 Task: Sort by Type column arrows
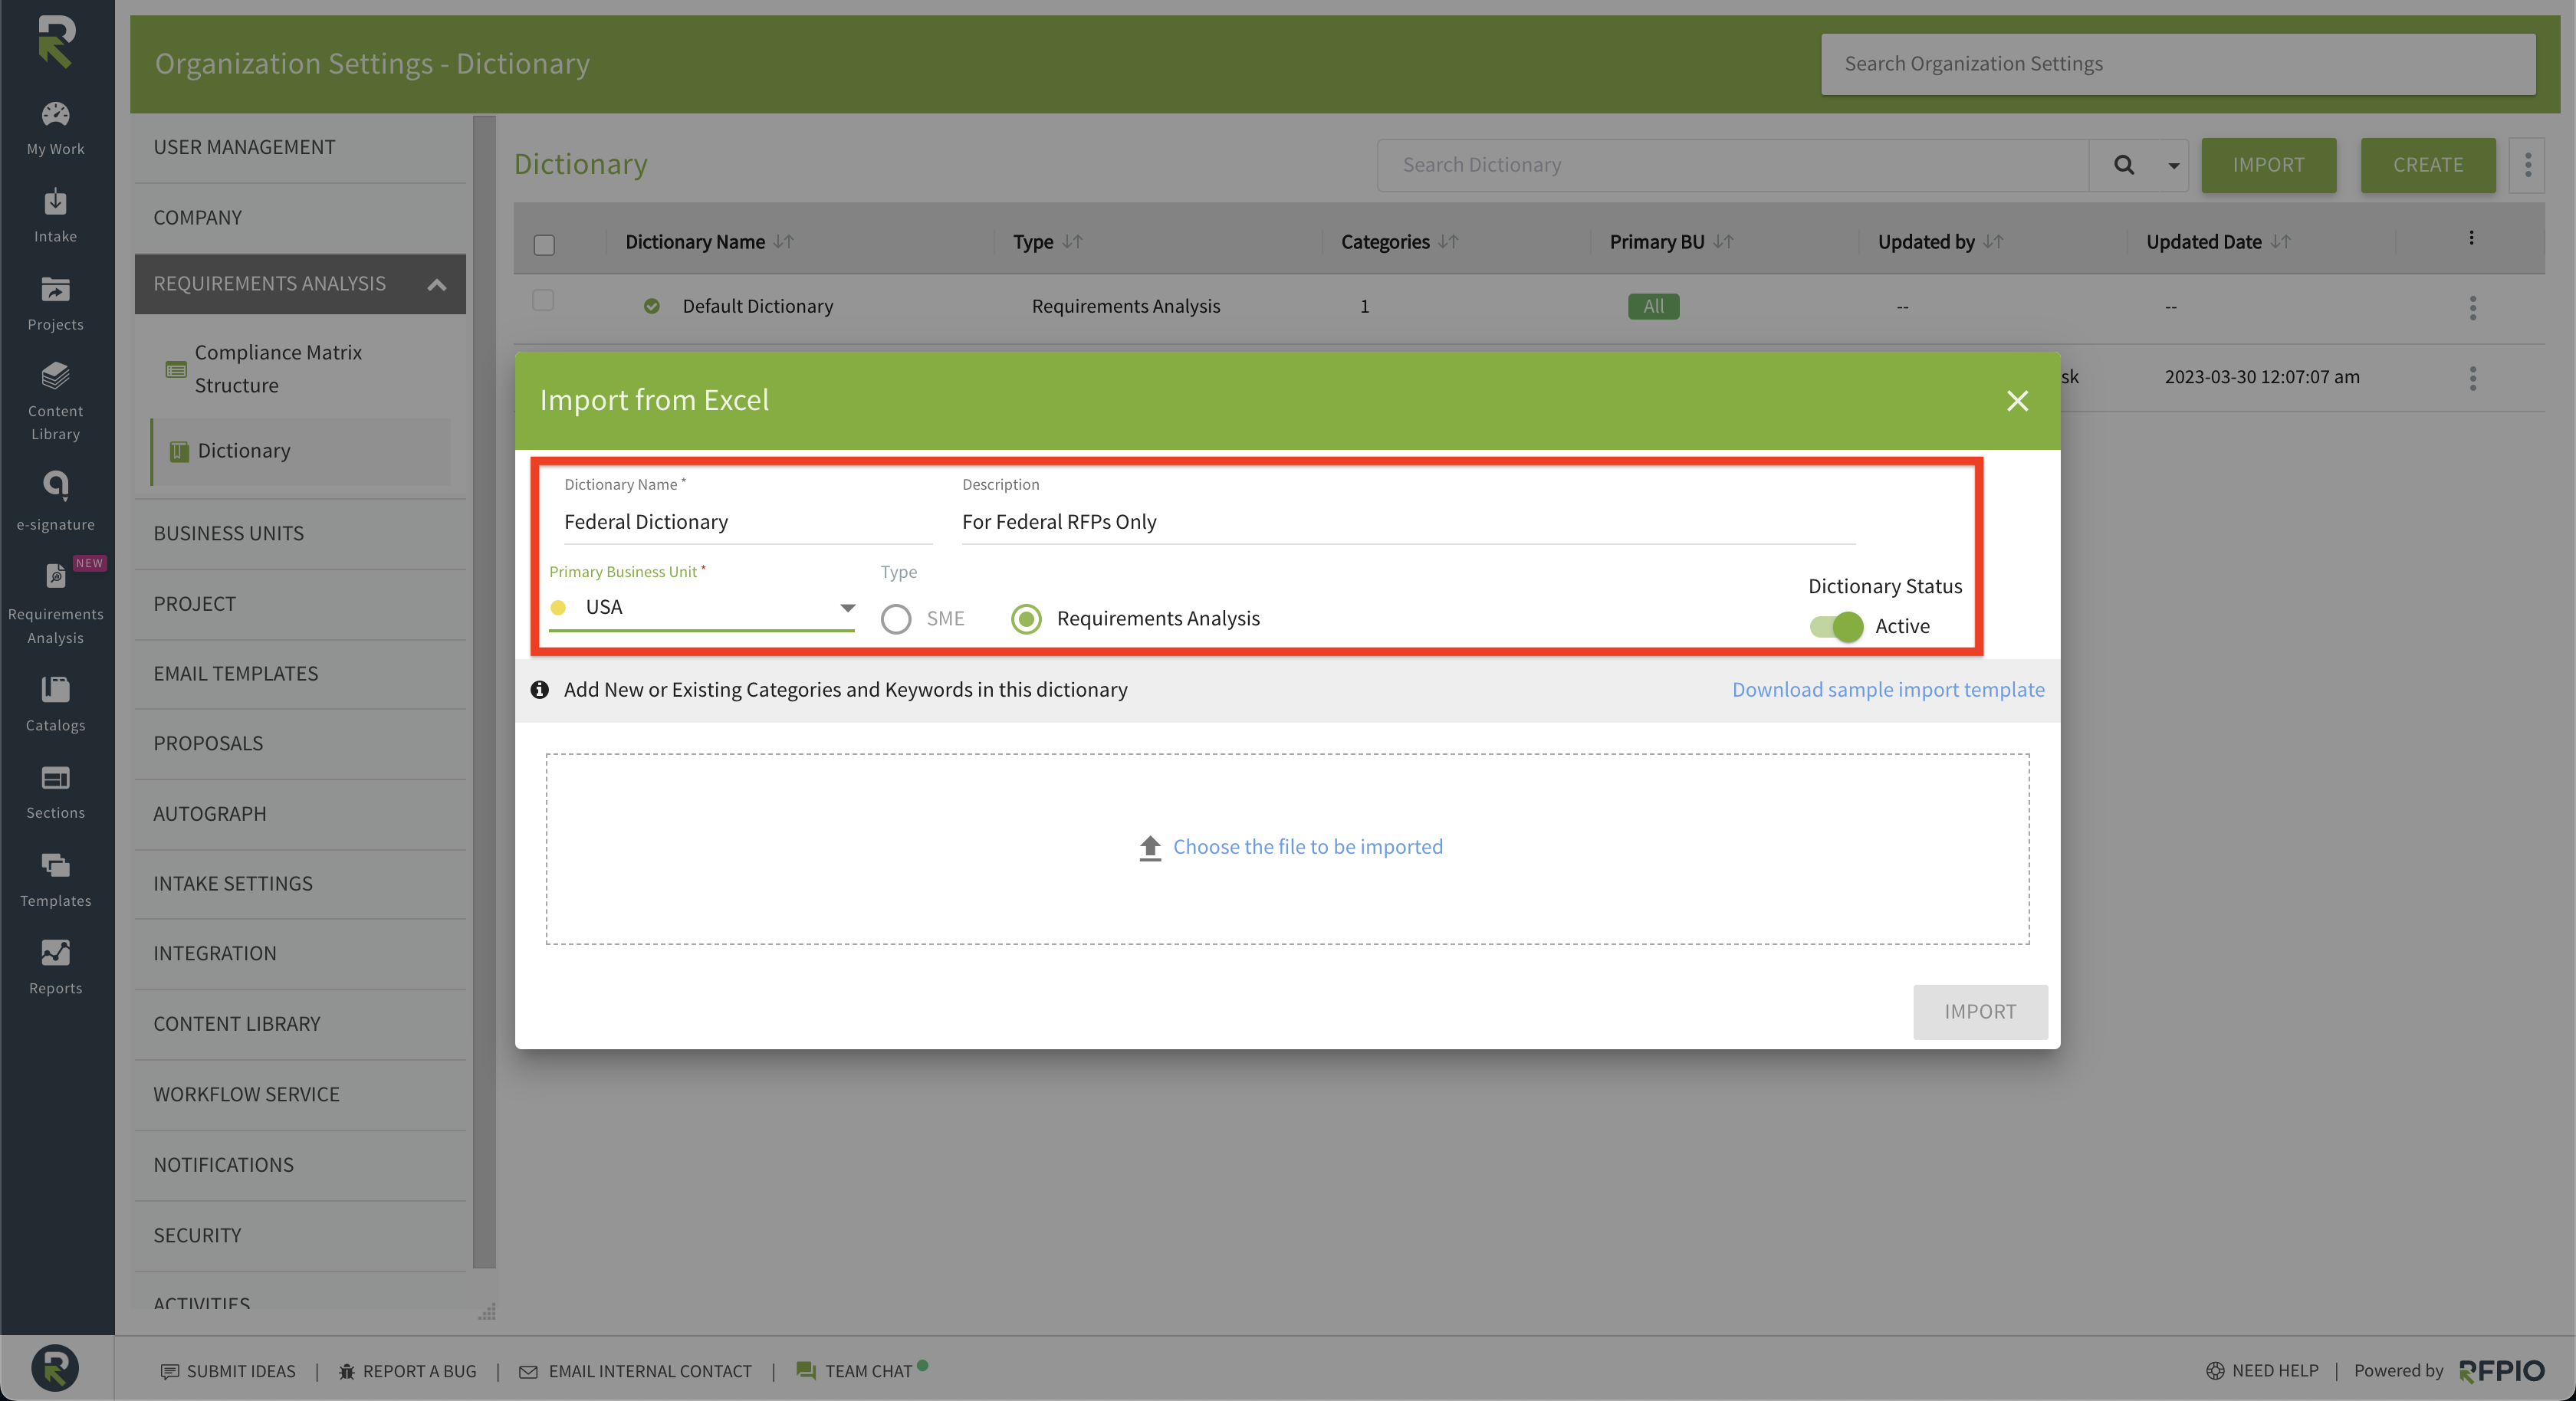tap(1072, 242)
